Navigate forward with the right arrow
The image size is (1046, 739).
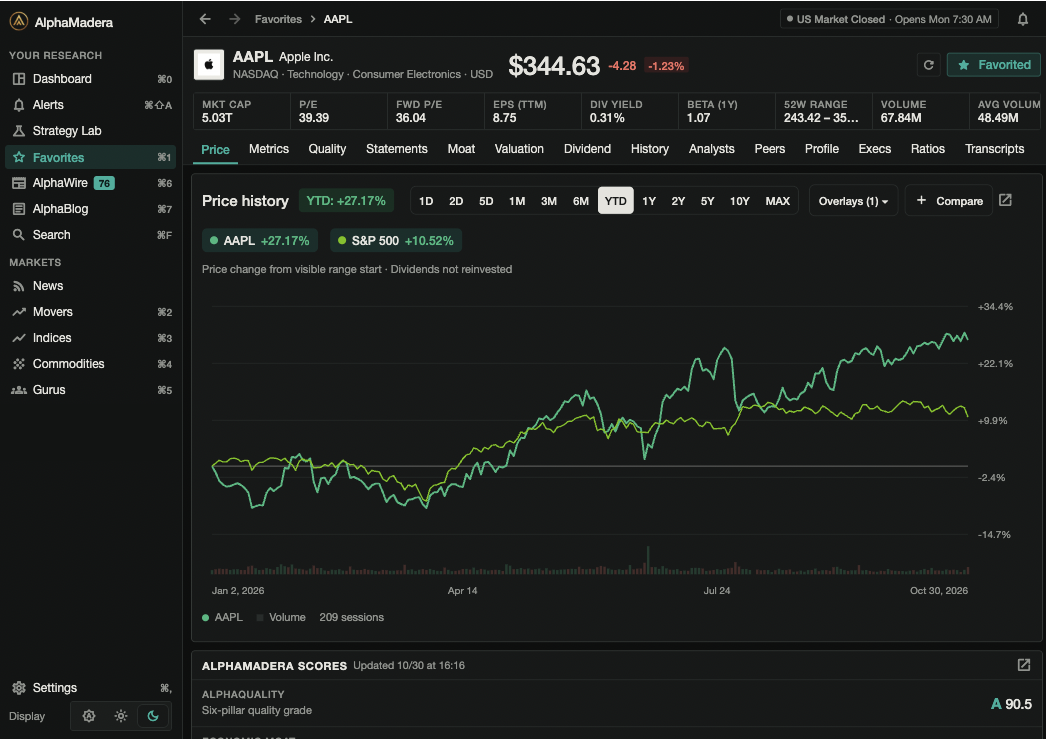pyautogui.click(x=234, y=19)
